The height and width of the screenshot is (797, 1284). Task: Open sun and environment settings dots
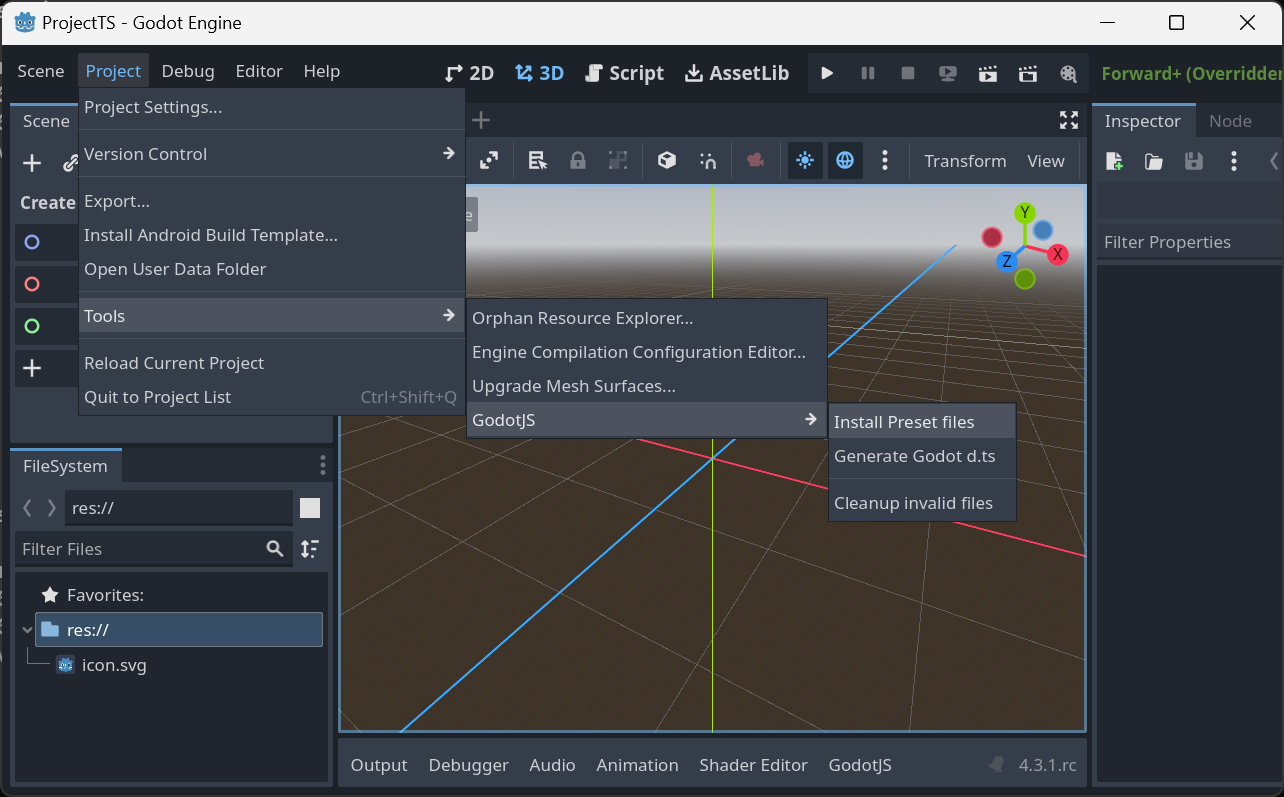click(x=885, y=160)
